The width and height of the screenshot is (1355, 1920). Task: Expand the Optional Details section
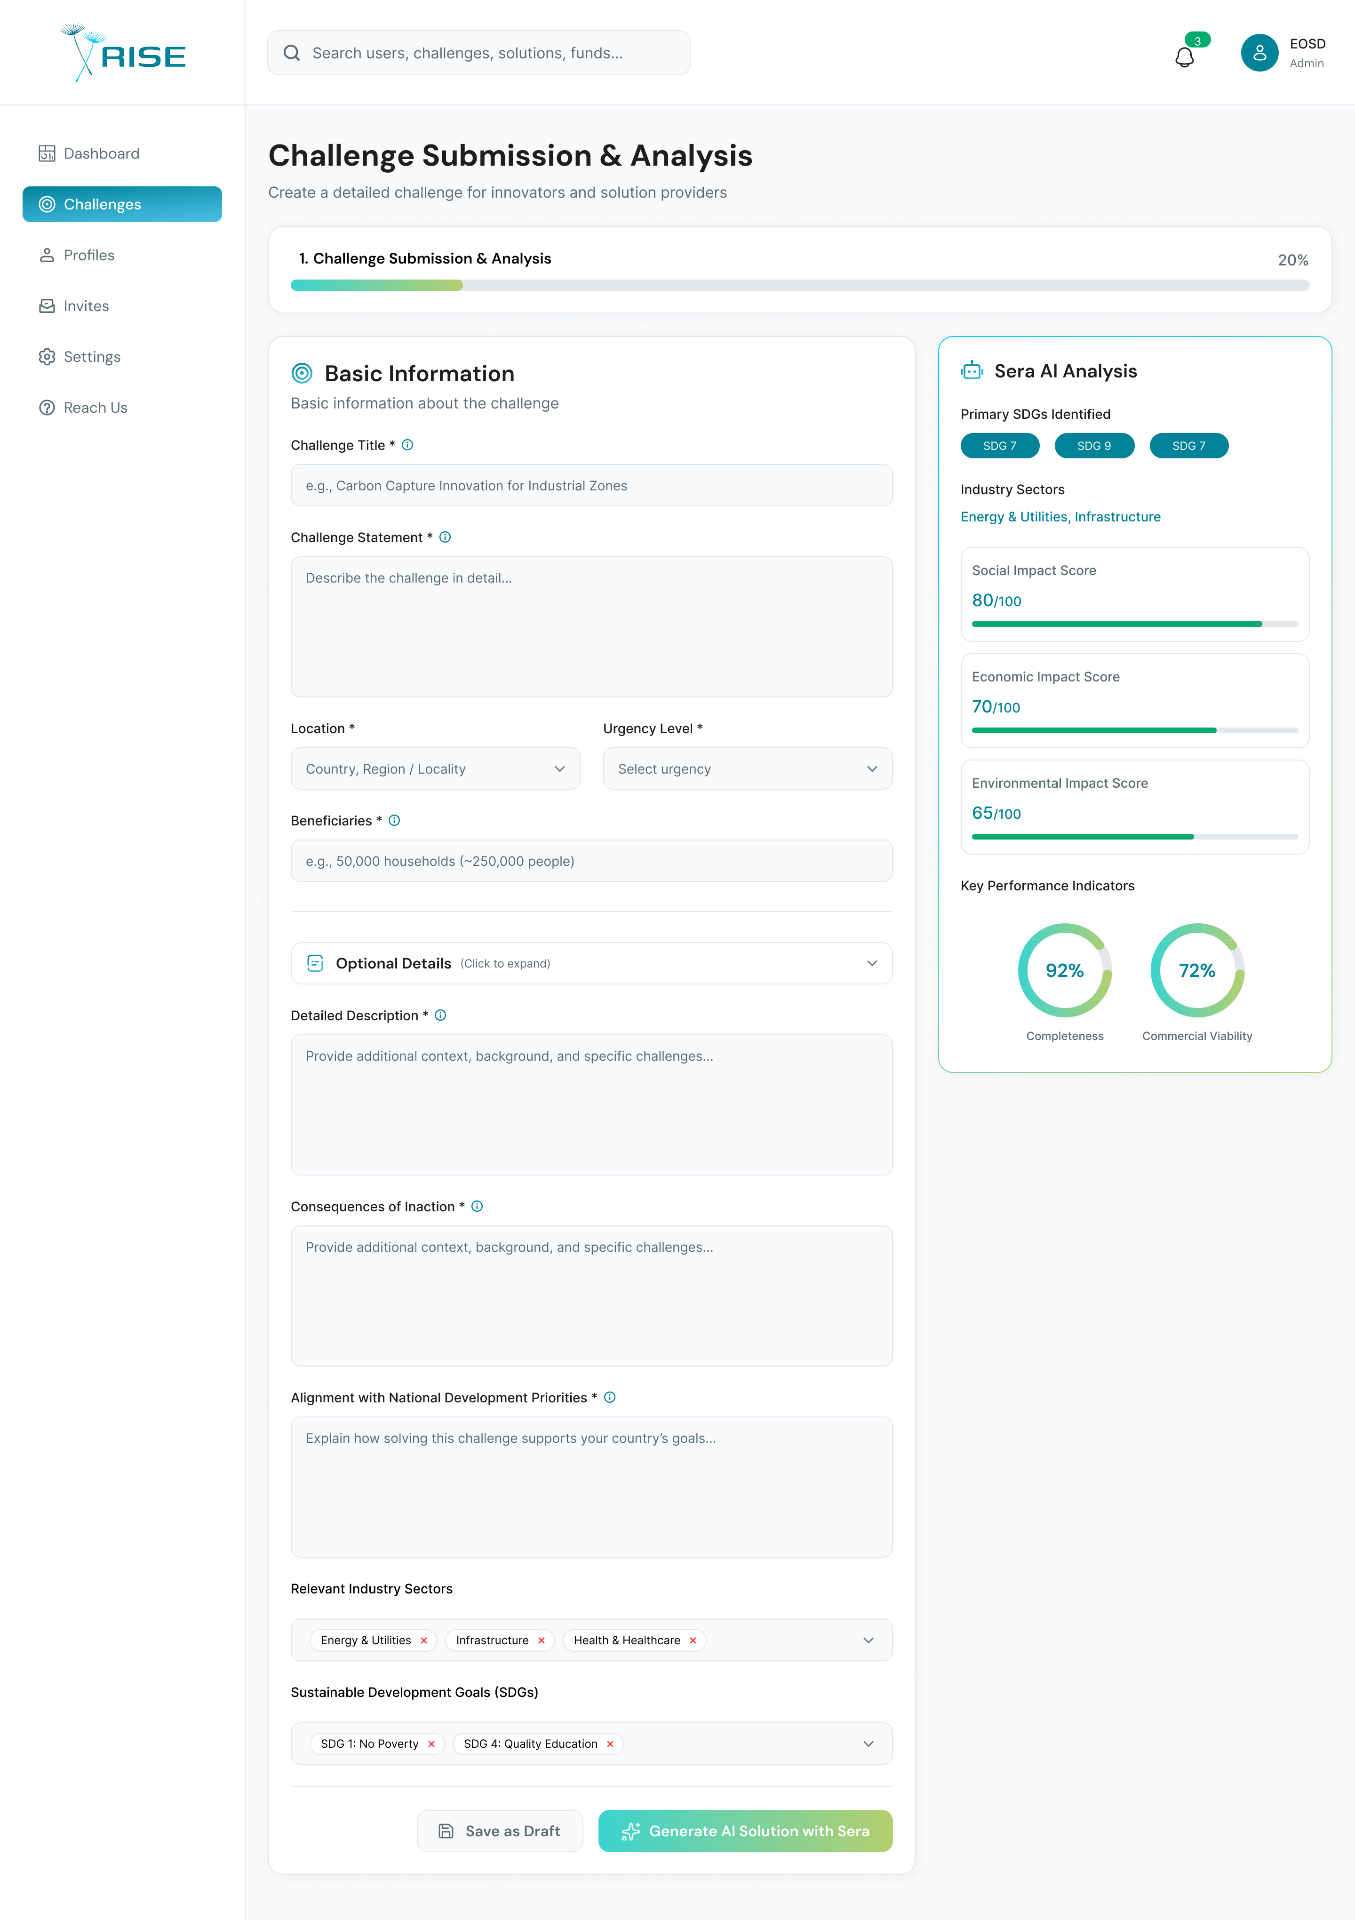coord(591,963)
